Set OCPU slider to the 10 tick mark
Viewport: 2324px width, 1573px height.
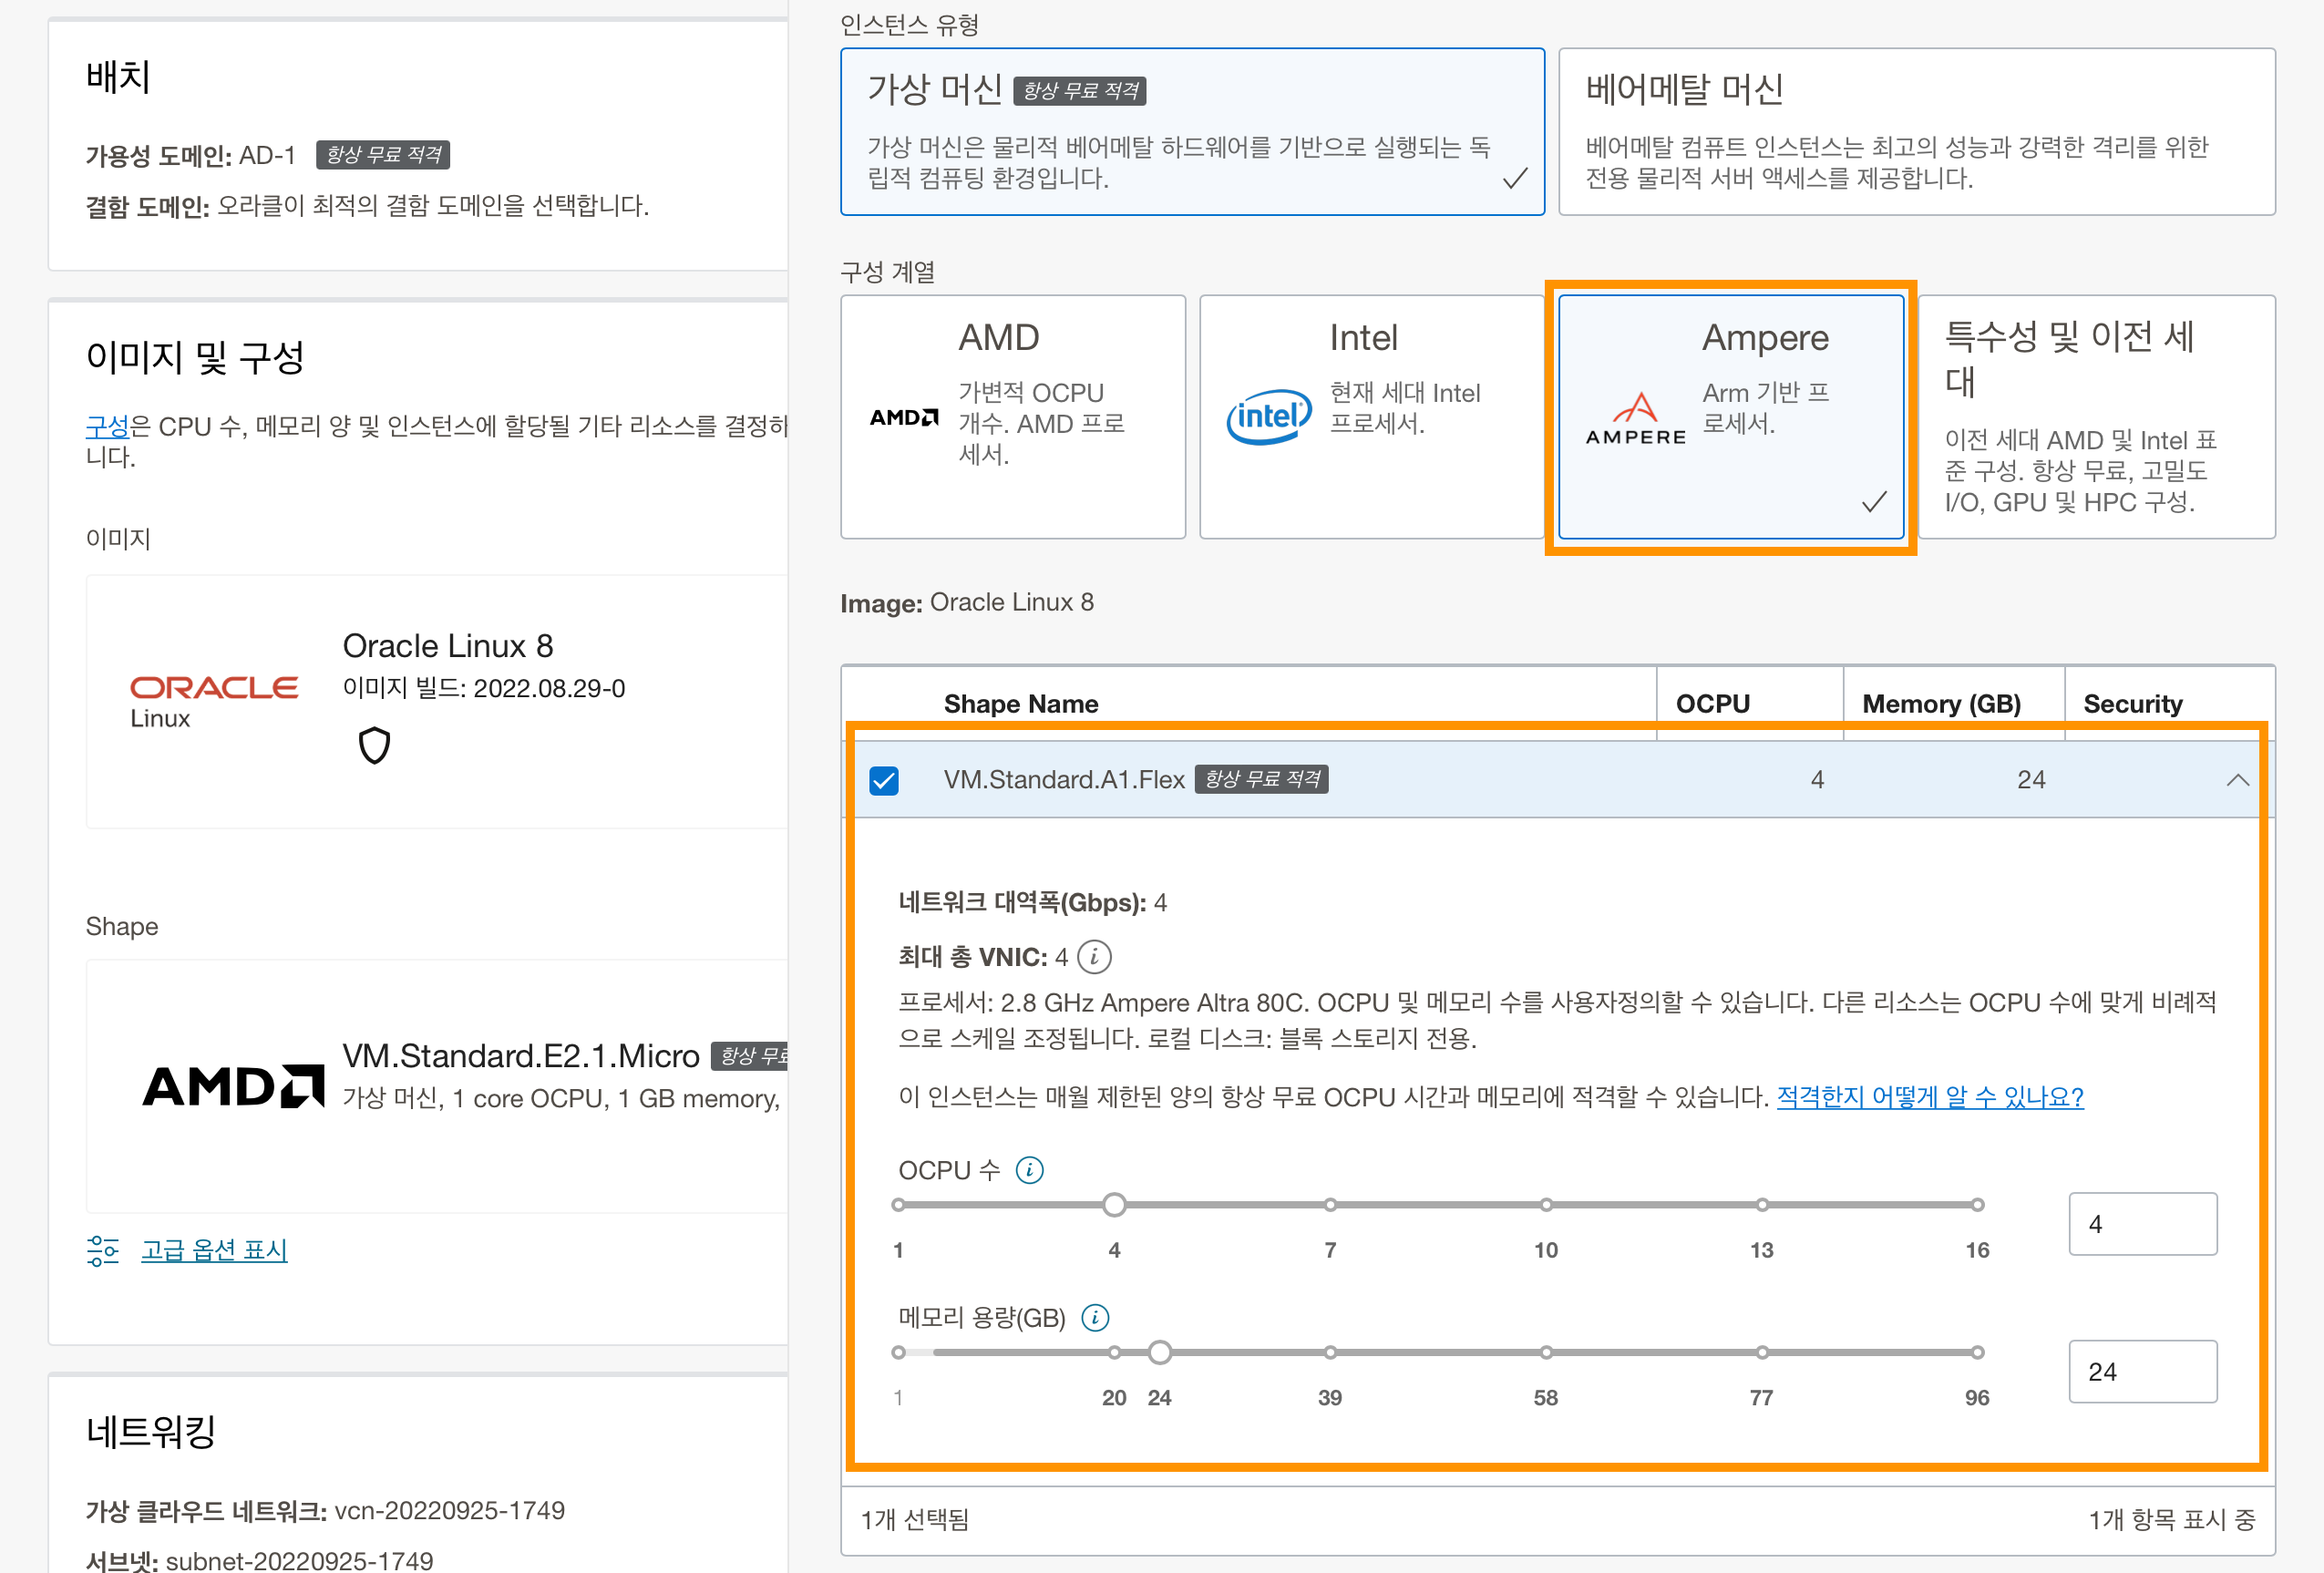point(1546,1205)
